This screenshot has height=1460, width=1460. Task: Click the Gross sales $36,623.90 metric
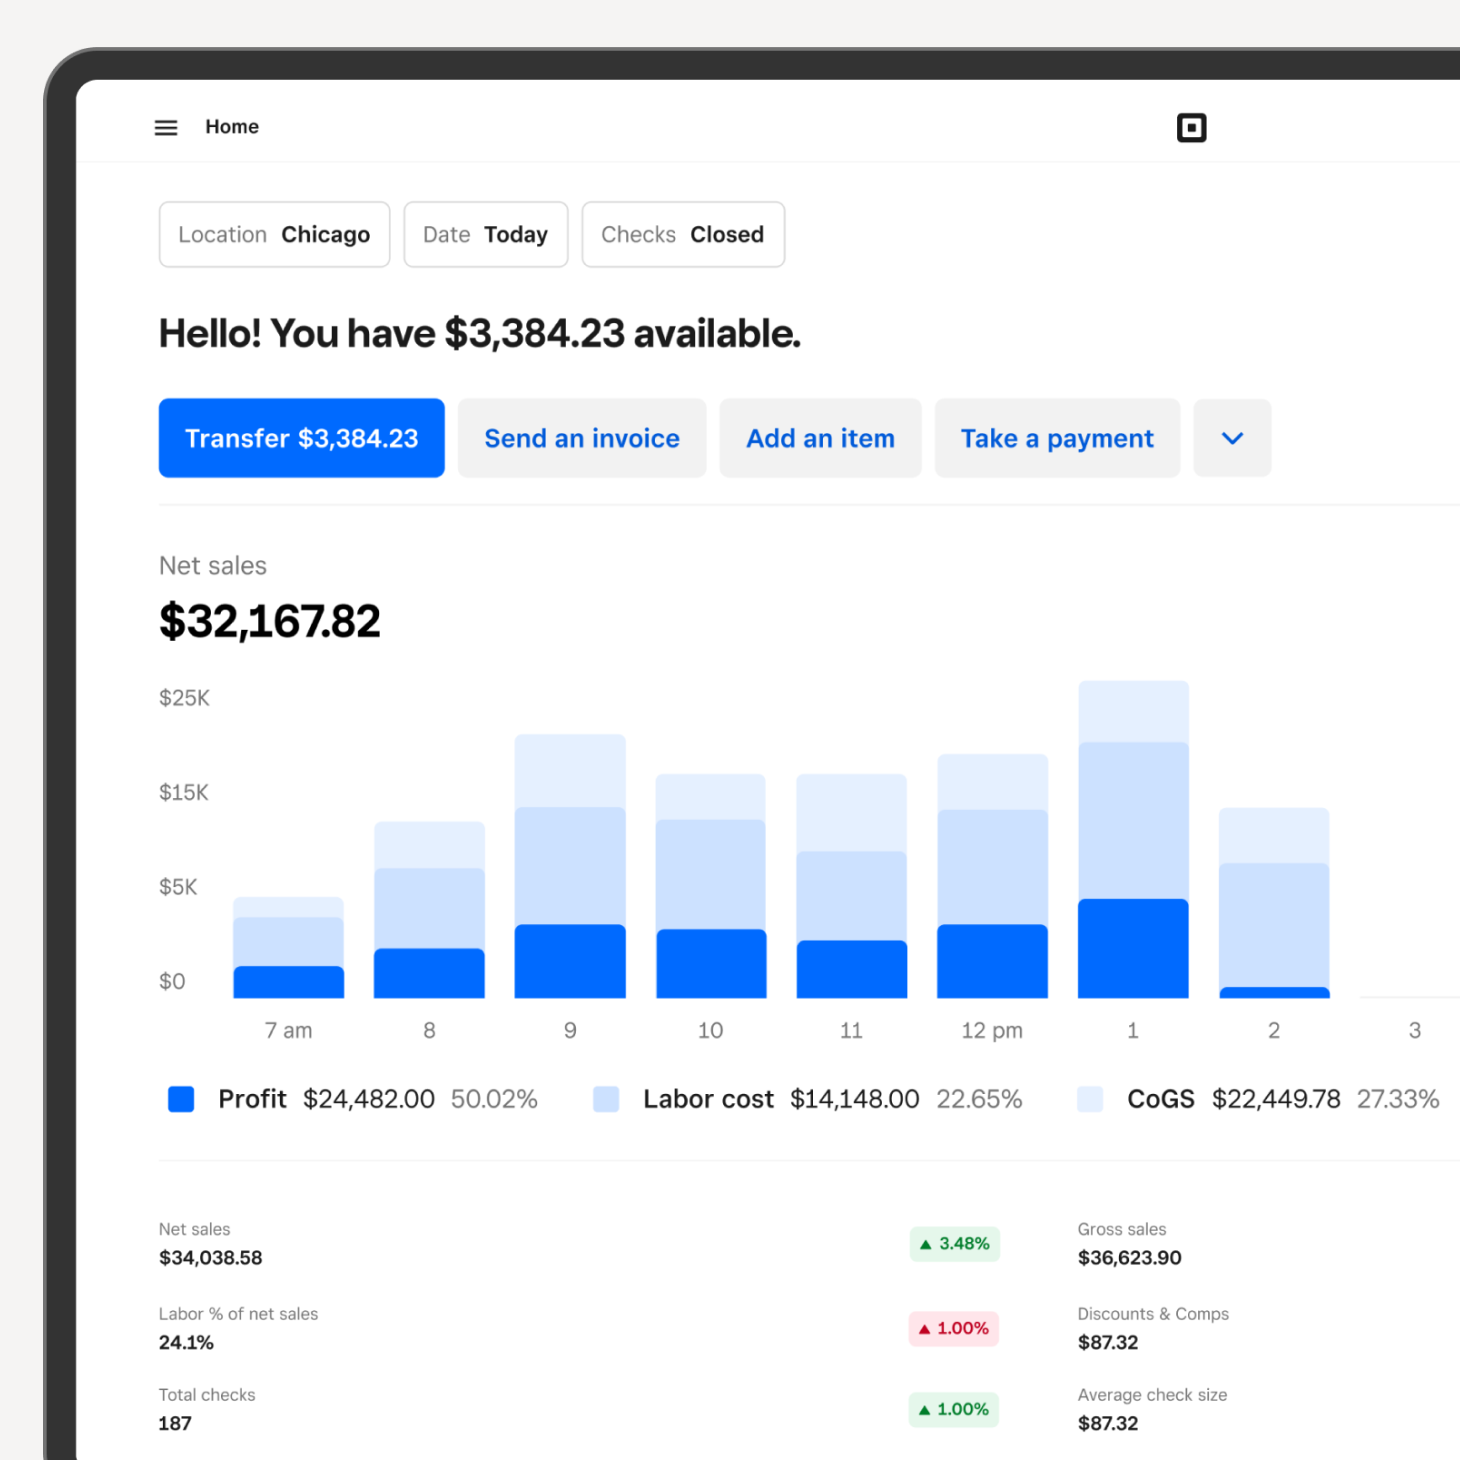(1129, 1245)
